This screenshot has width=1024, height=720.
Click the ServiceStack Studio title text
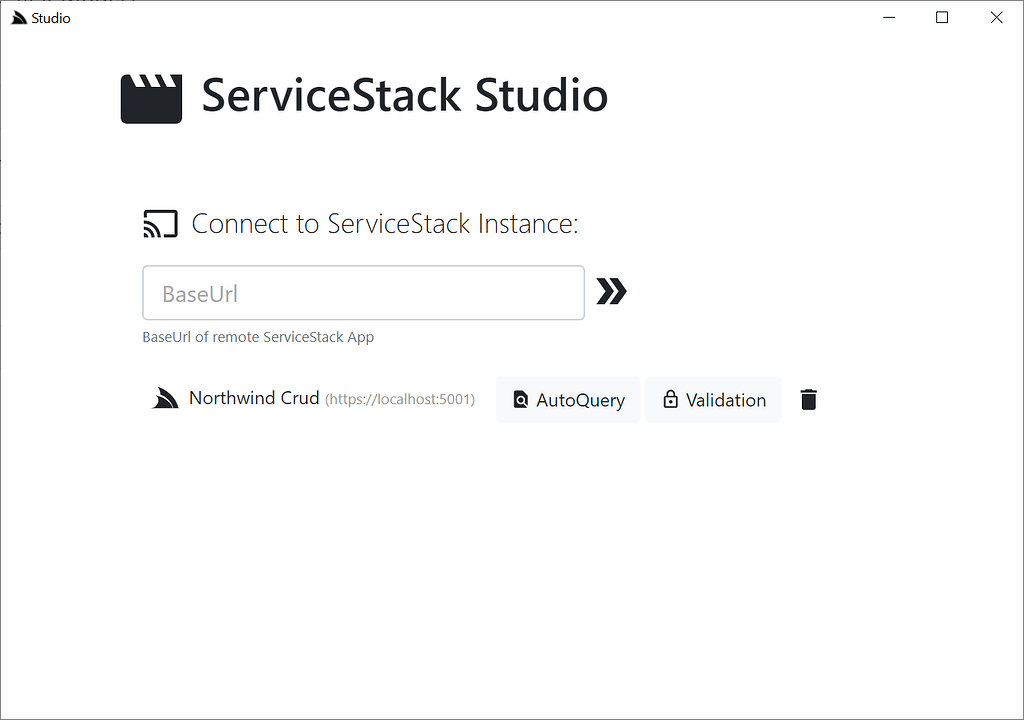404,96
